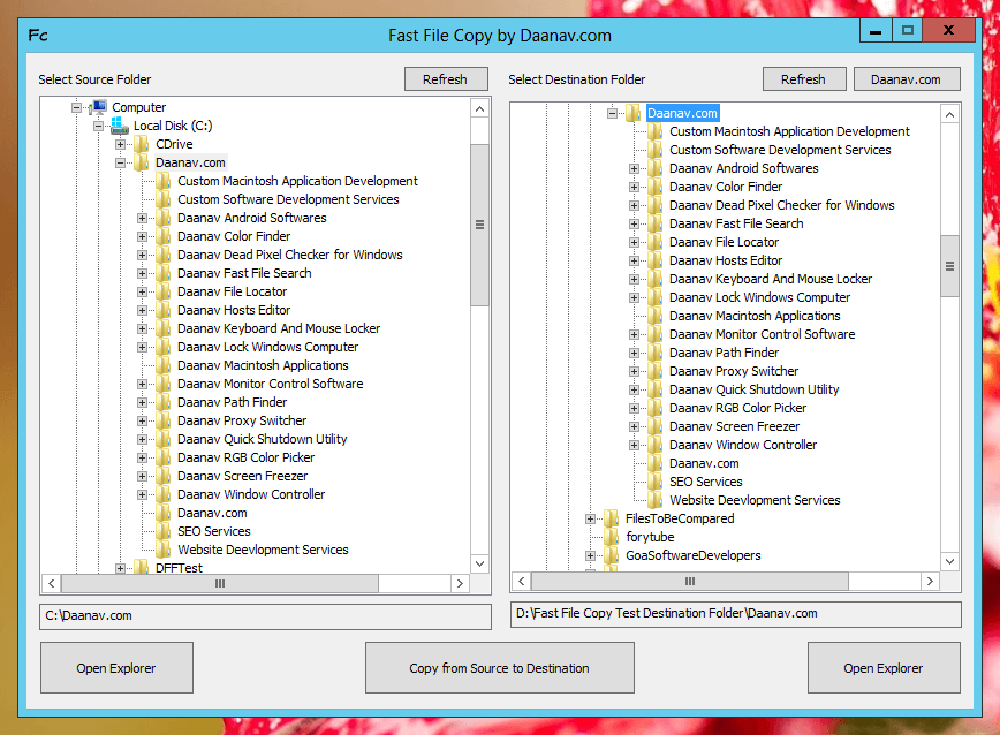Click the folder icon beside destination Daanav Quick Shutdown Utility

point(655,390)
